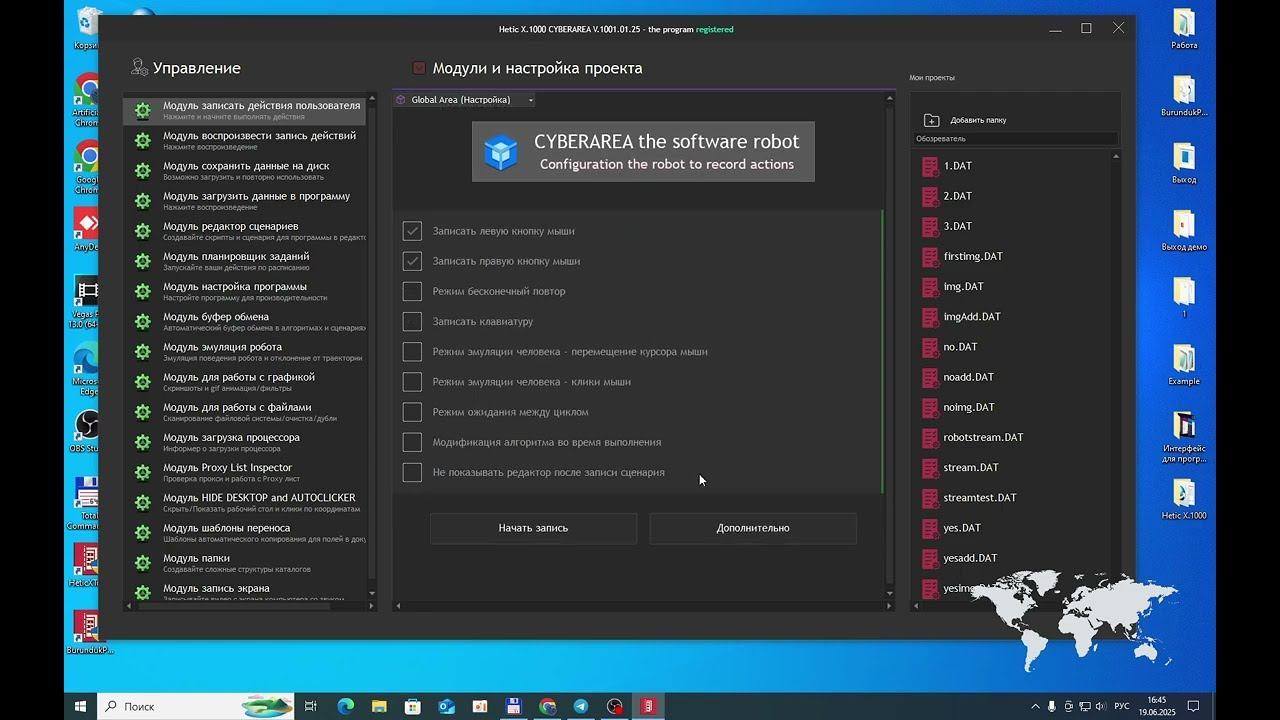
Task: Click gear icon beside Модуль загрузка процессора
Action: coord(143,442)
